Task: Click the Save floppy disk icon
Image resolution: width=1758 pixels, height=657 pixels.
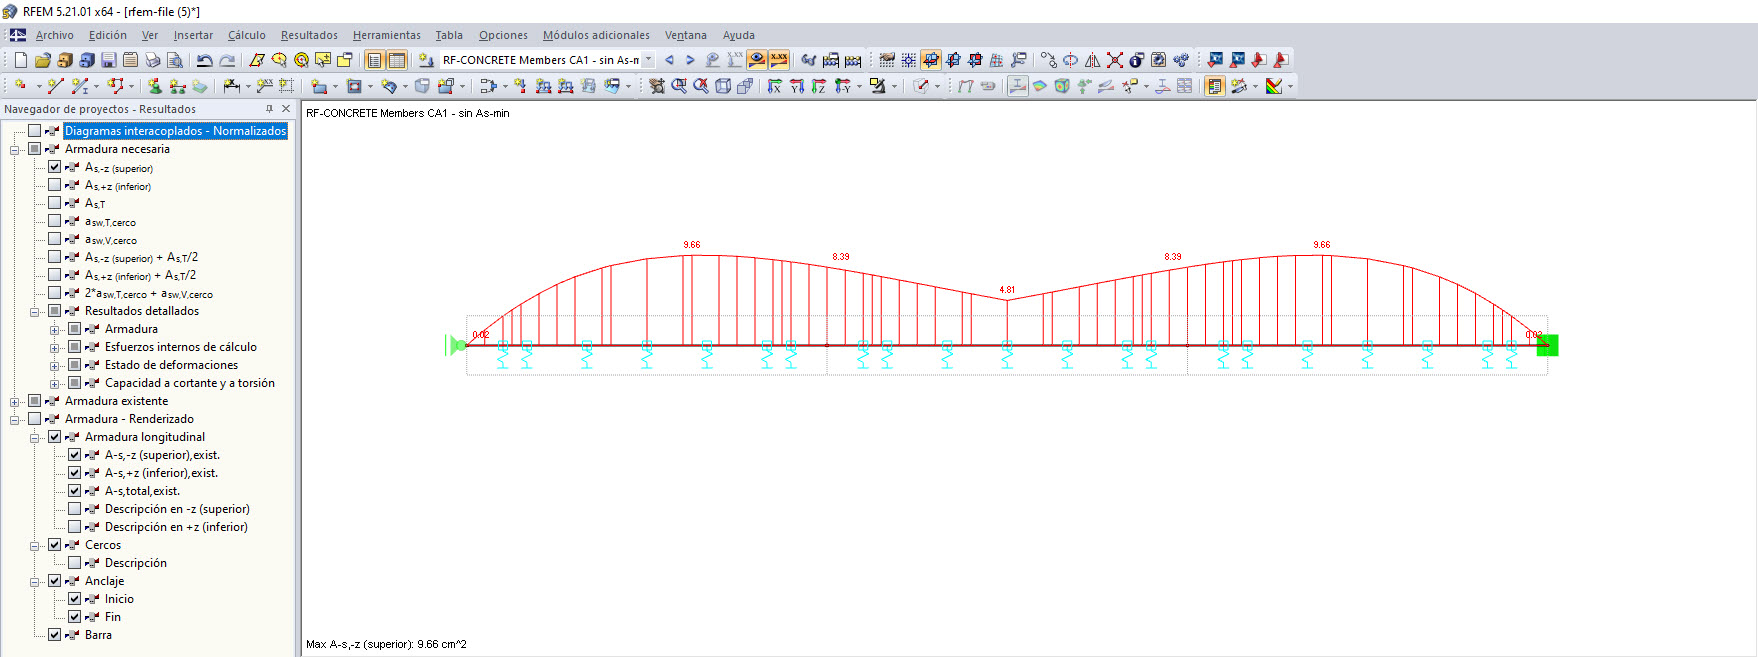Action: coord(109,60)
